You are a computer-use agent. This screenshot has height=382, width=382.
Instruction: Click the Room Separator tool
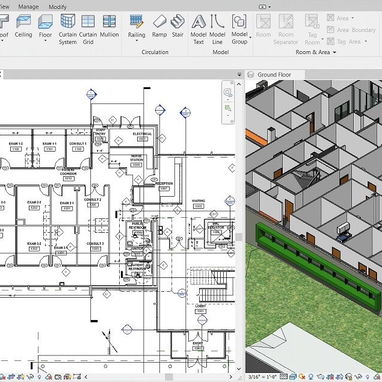click(286, 29)
